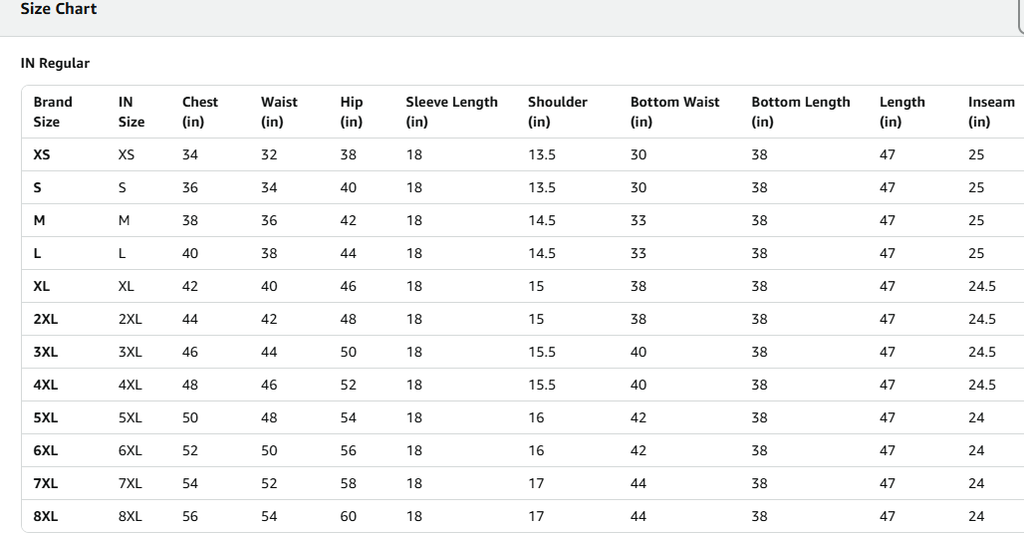Select the bold 2XL brand size cell
Screen dimensions: 1024x539
[x=46, y=319]
